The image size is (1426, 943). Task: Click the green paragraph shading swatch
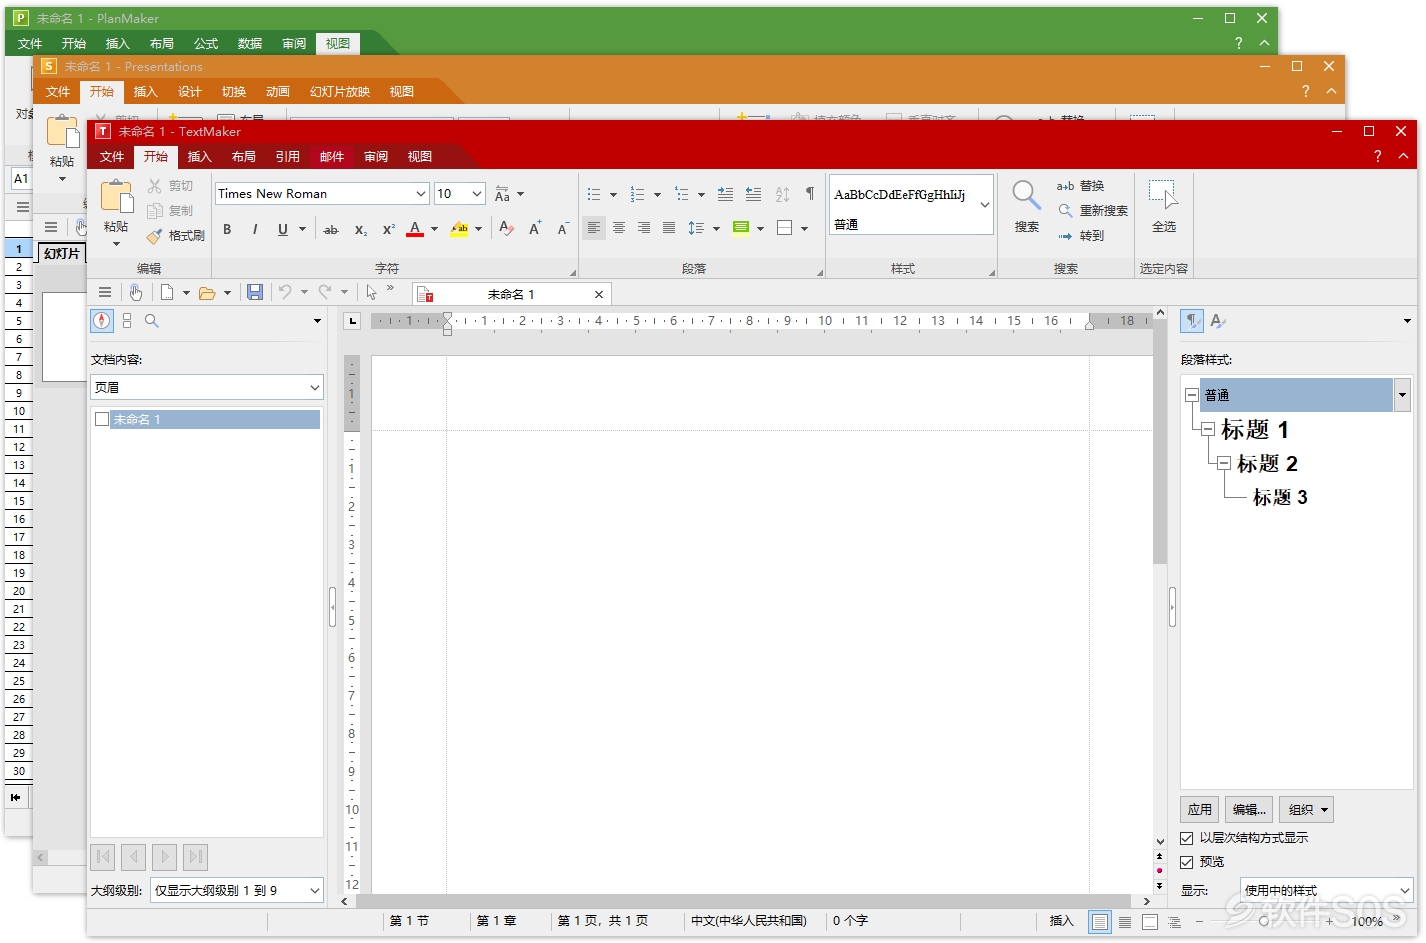coord(741,228)
